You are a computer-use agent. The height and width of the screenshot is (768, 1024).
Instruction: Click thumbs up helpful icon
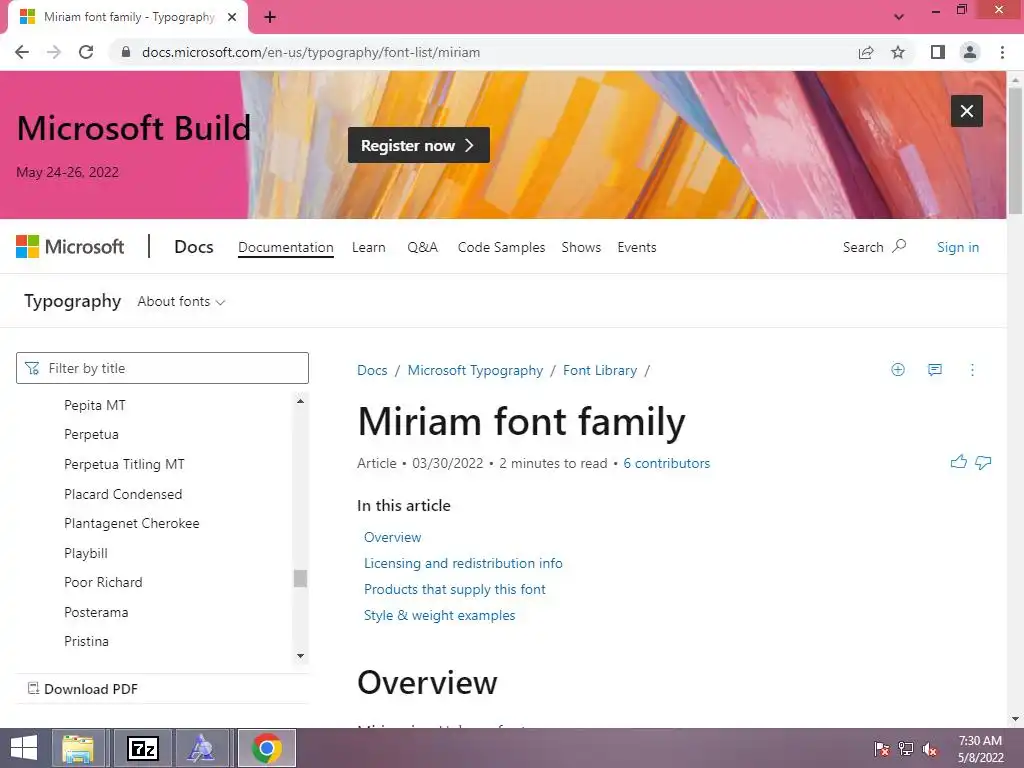pos(959,462)
